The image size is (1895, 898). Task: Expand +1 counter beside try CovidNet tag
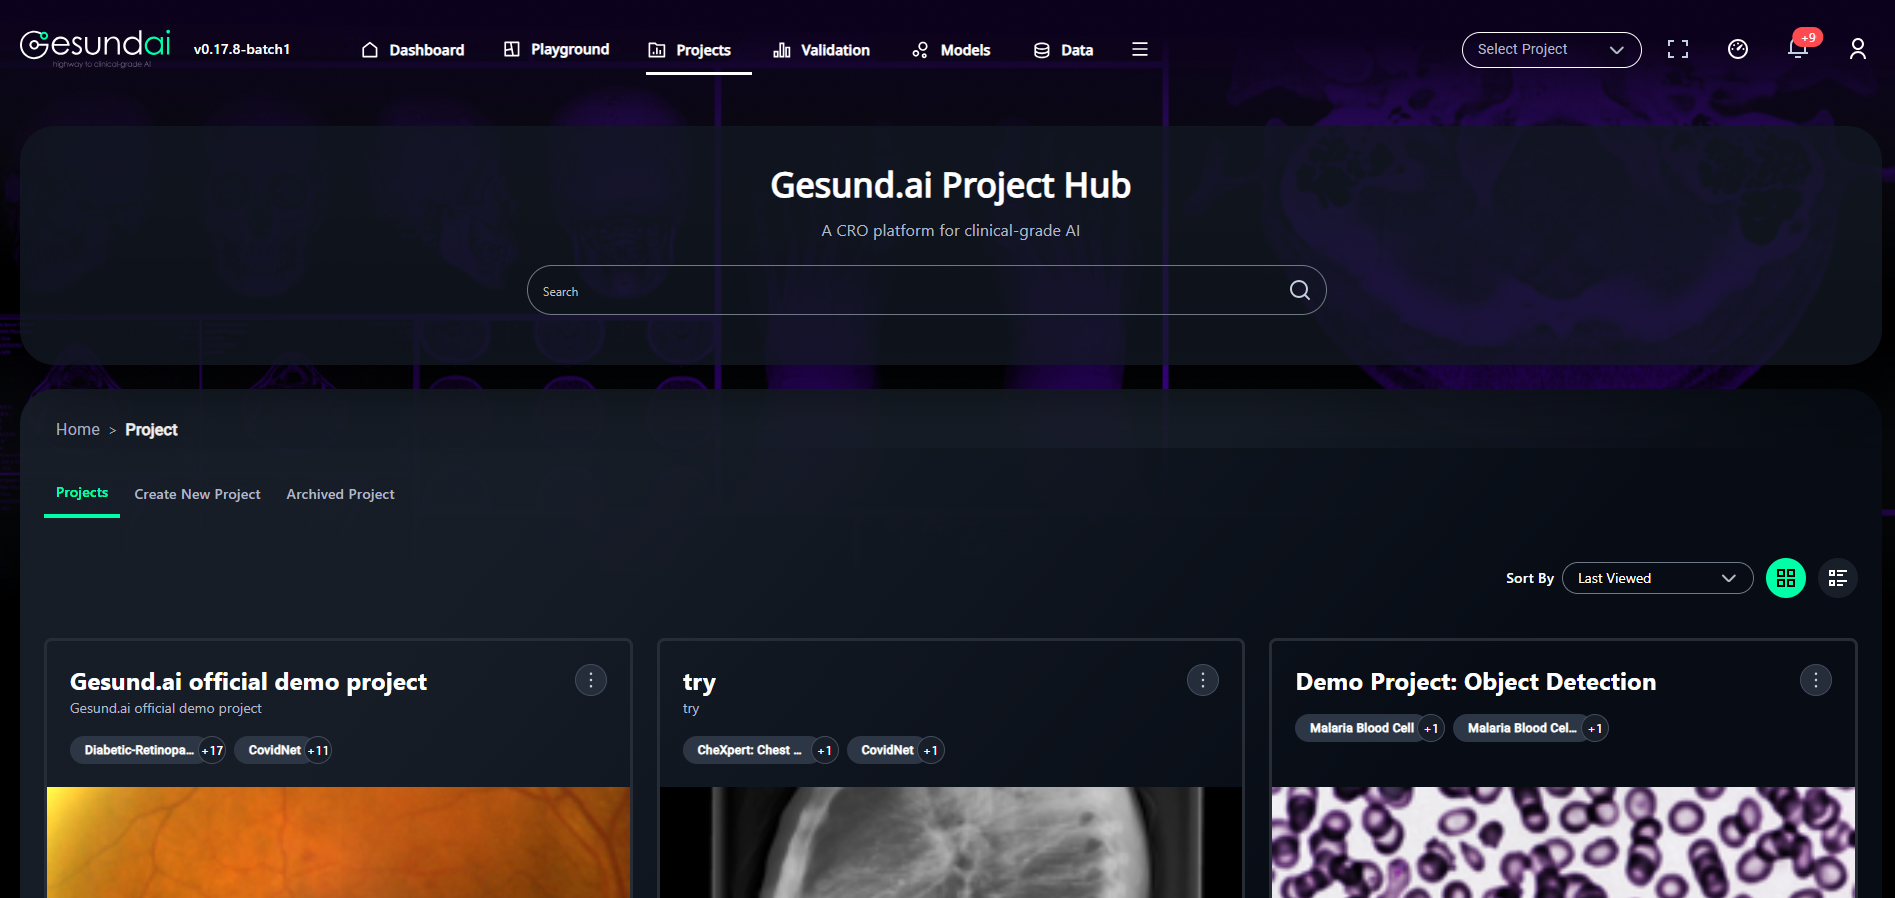(931, 750)
